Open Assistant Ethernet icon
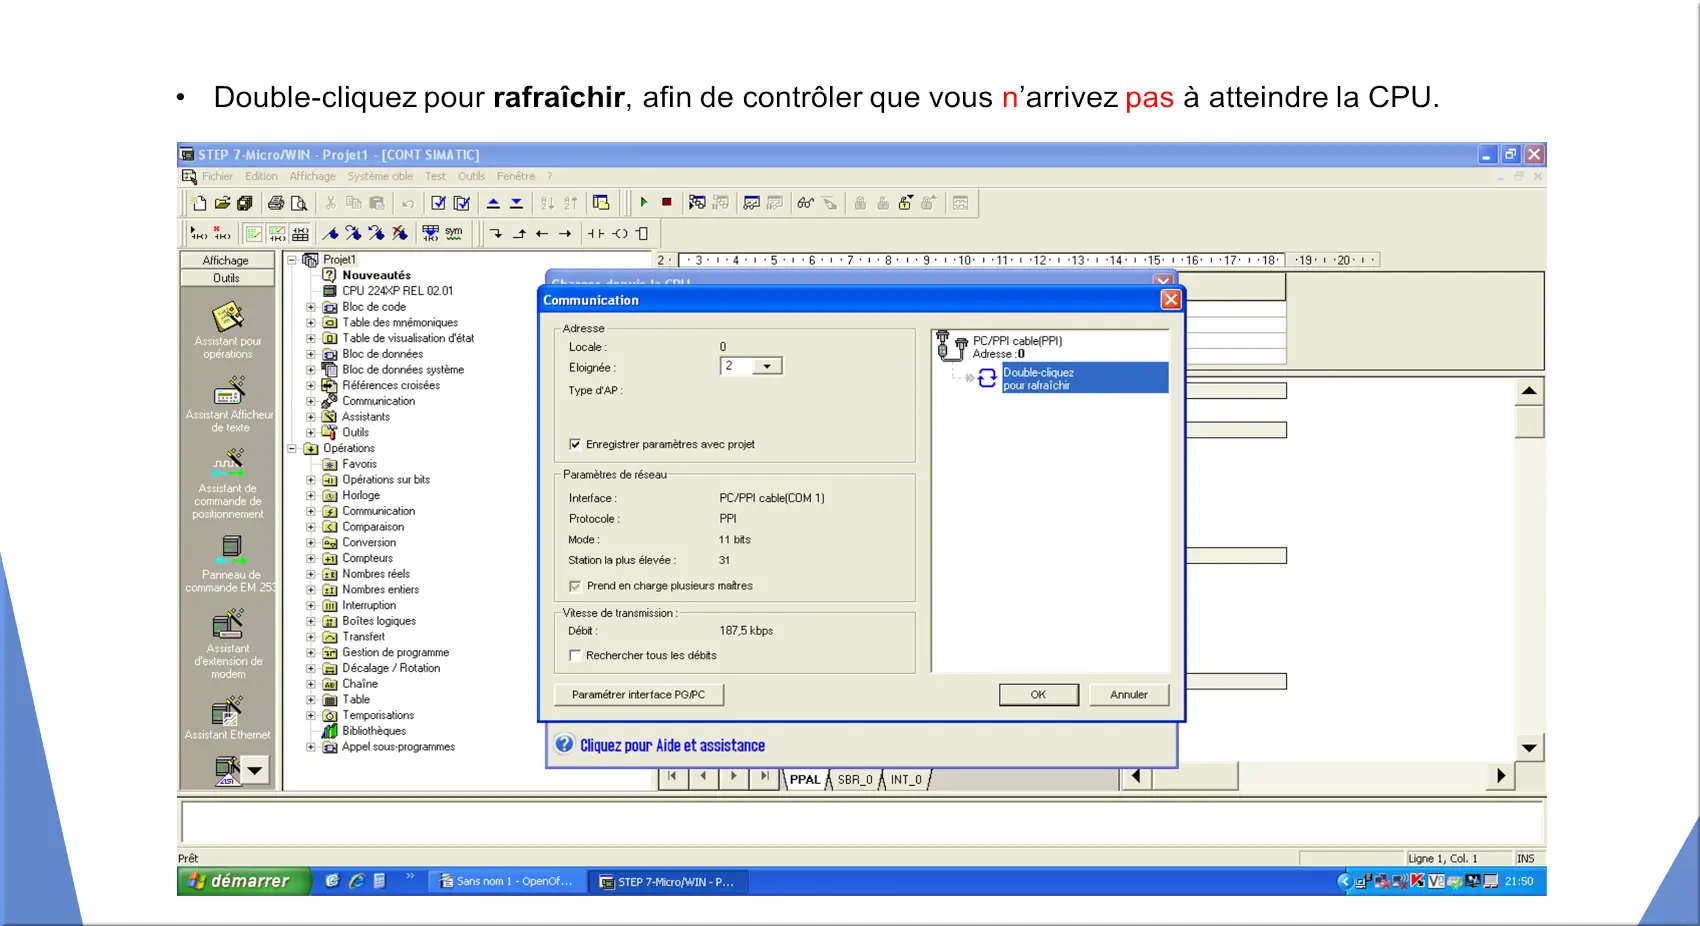This screenshot has height=926, width=1700. [228, 711]
